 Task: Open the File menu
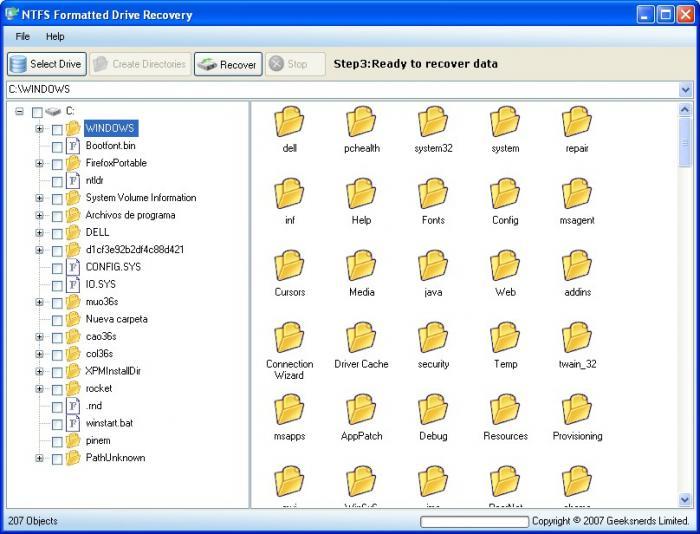click(x=22, y=37)
